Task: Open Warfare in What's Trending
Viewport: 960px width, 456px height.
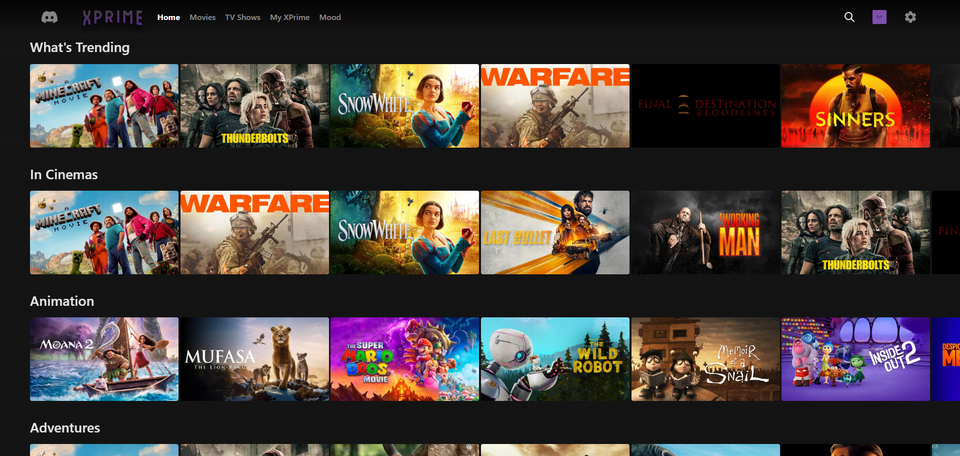Action: pos(555,106)
